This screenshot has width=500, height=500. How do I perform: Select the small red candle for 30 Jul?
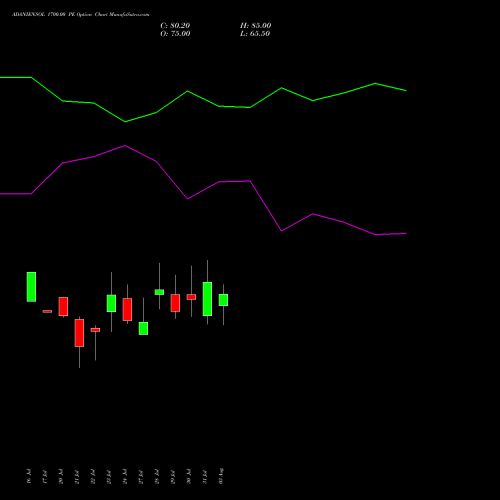point(191,297)
